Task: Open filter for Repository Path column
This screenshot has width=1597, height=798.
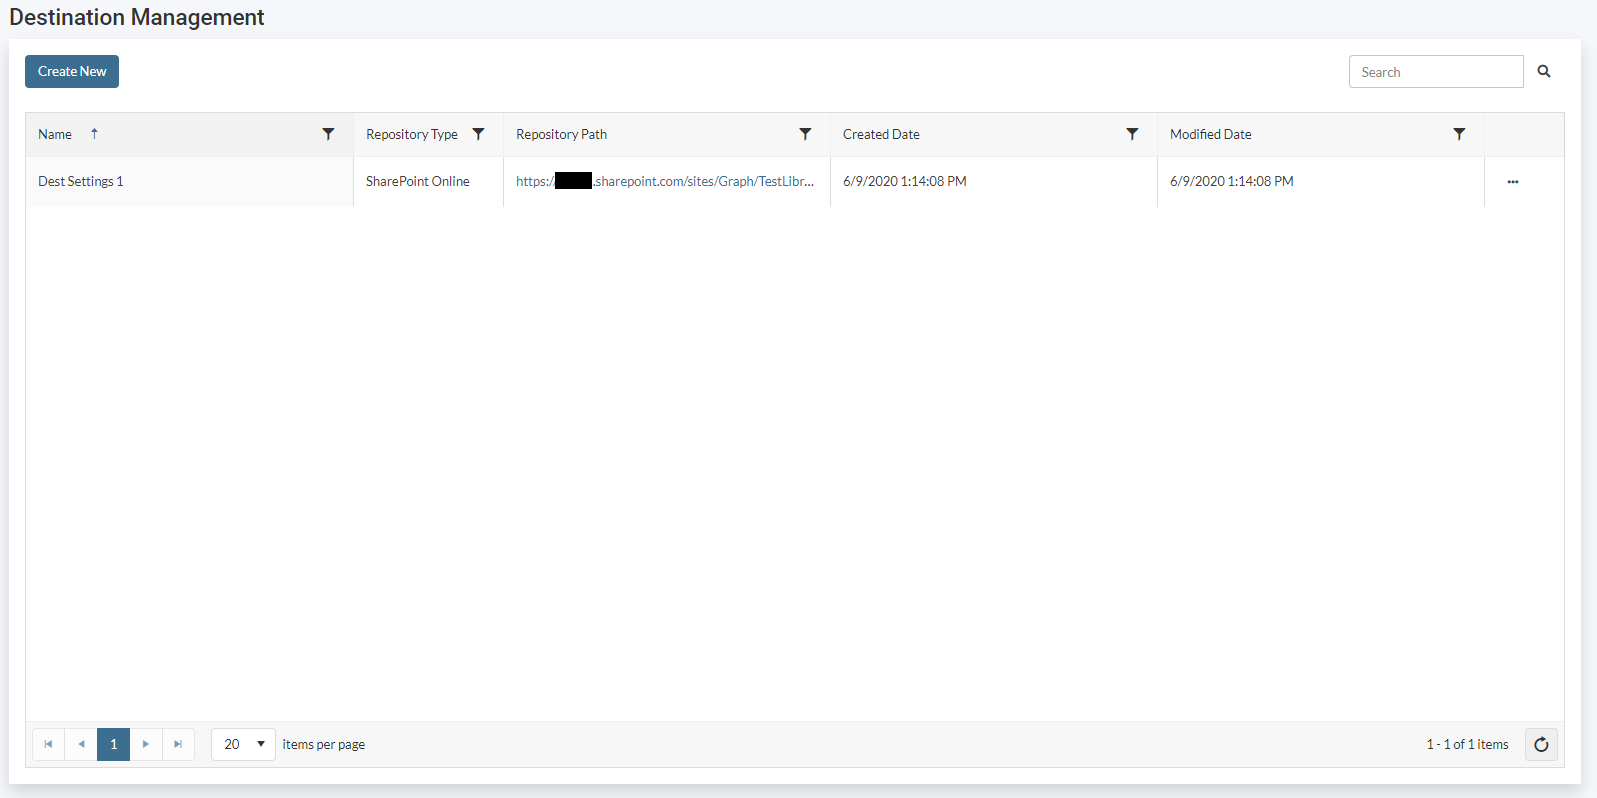Action: (805, 134)
